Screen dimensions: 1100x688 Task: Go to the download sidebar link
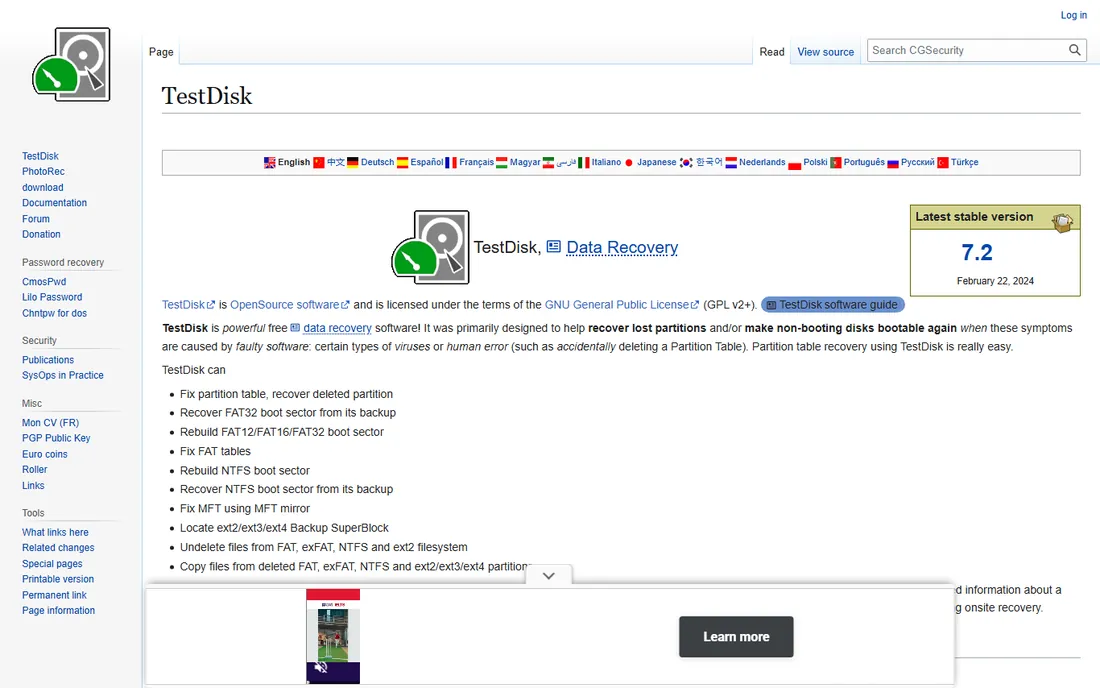[42, 187]
